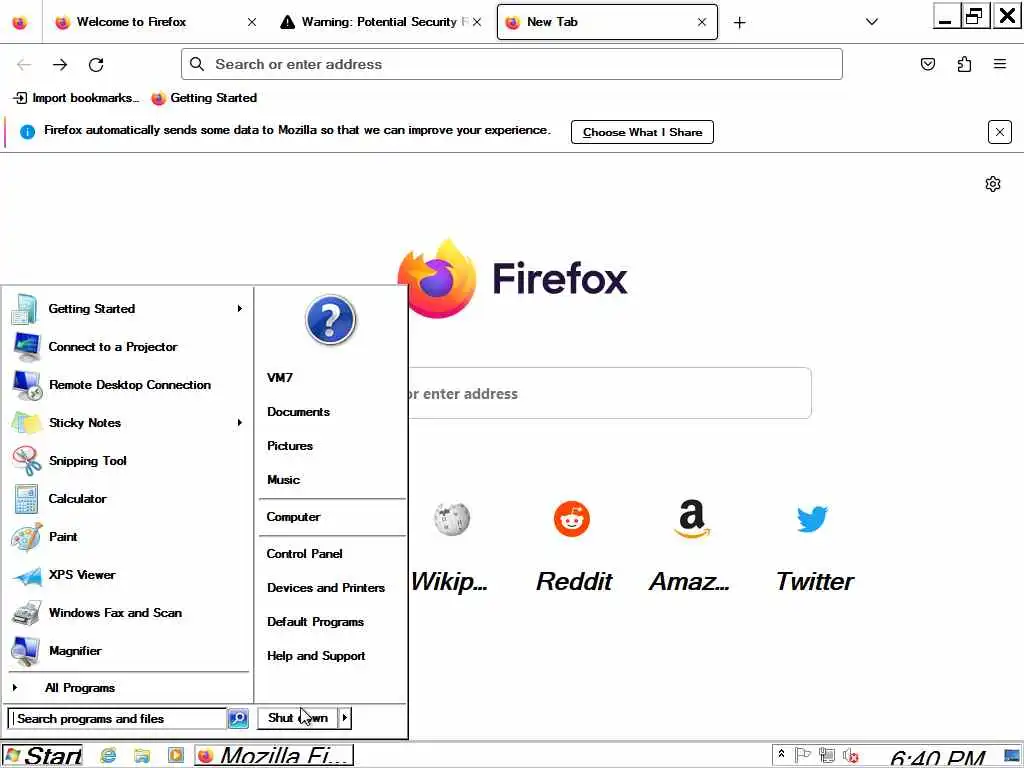The height and width of the screenshot is (768, 1024).
Task: Personalize new tab via gear icon
Action: 993,184
